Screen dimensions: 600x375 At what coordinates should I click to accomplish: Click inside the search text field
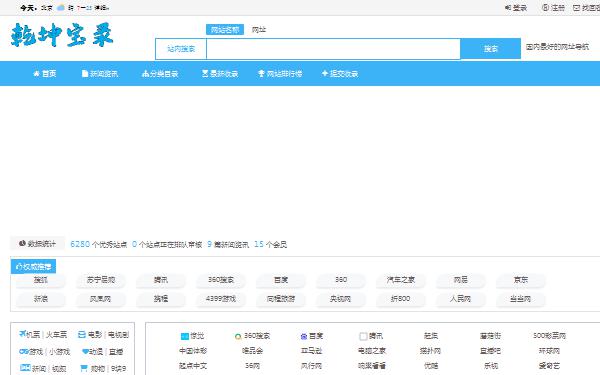coord(333,49)
